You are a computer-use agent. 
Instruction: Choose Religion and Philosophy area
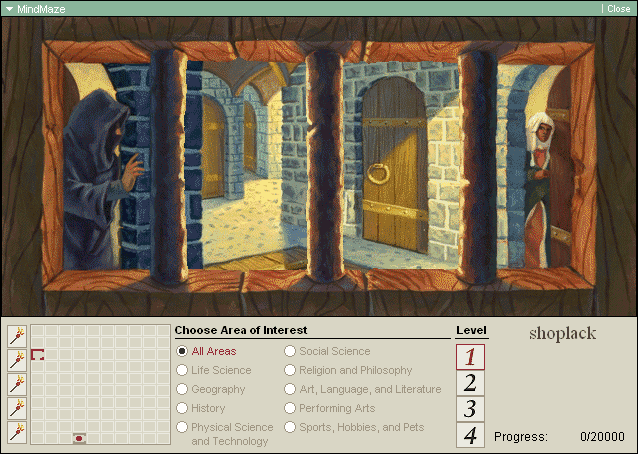[x=290, y=370]
